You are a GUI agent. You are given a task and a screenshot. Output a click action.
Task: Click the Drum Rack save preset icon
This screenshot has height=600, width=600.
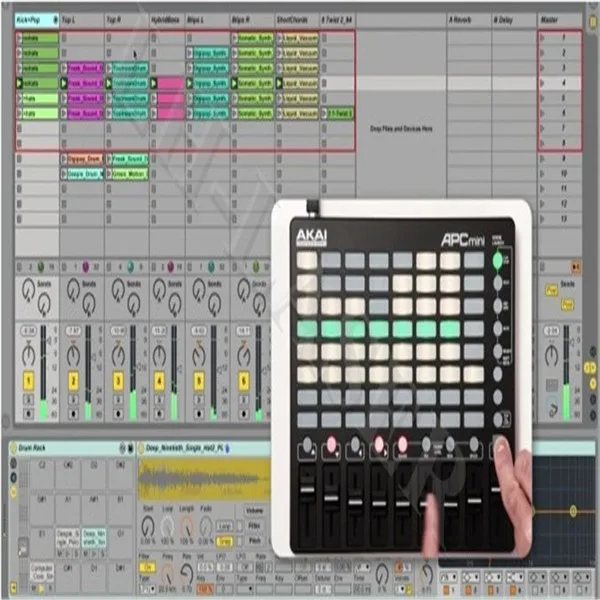point(130,448)
